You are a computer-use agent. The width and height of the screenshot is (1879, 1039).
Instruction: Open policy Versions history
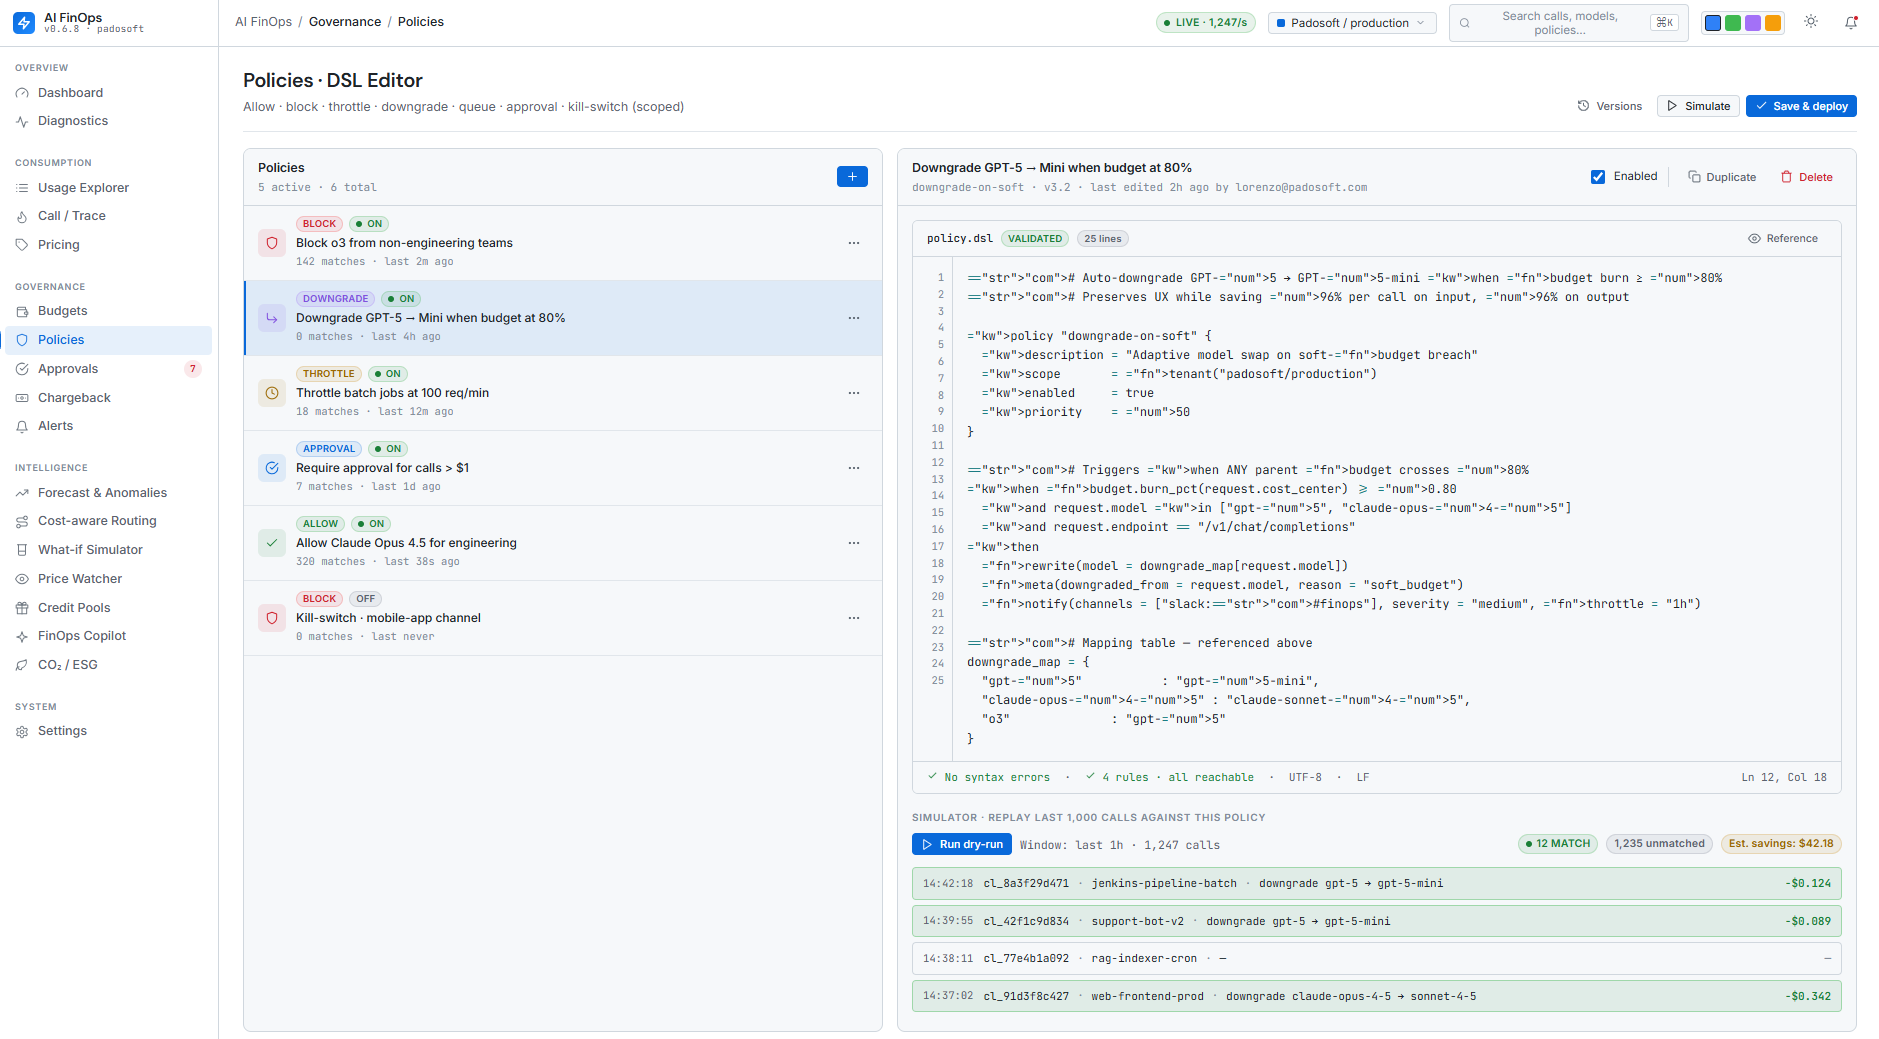(x=1610, y=106)
